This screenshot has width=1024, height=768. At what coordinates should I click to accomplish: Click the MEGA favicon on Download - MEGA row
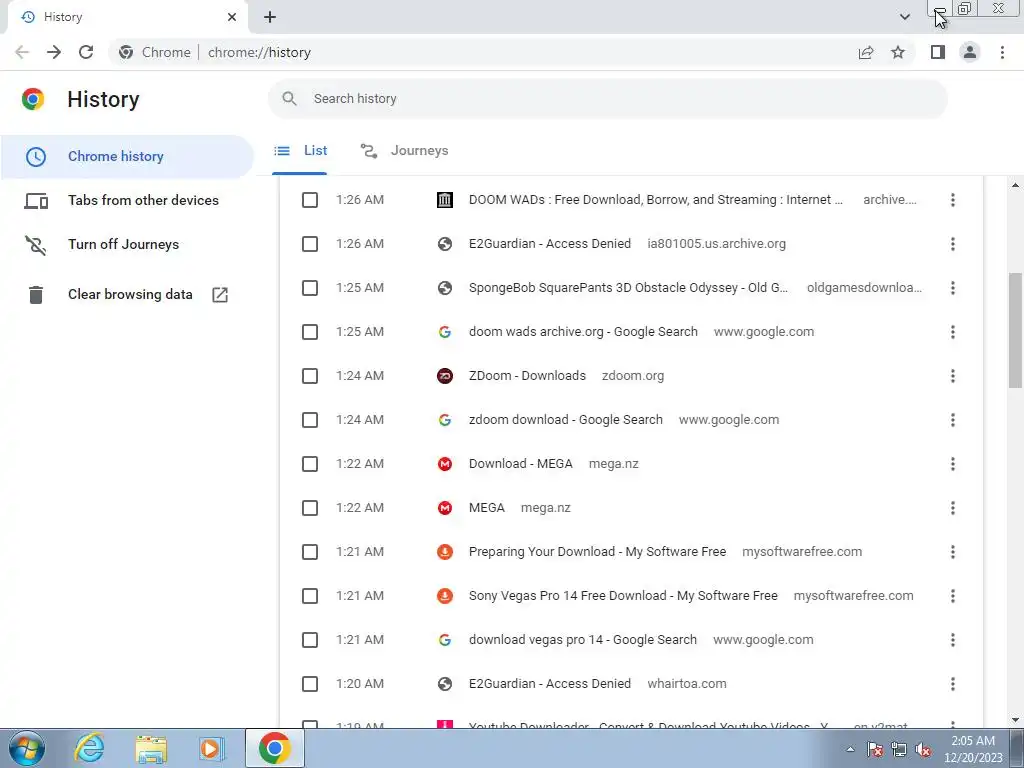445,464
